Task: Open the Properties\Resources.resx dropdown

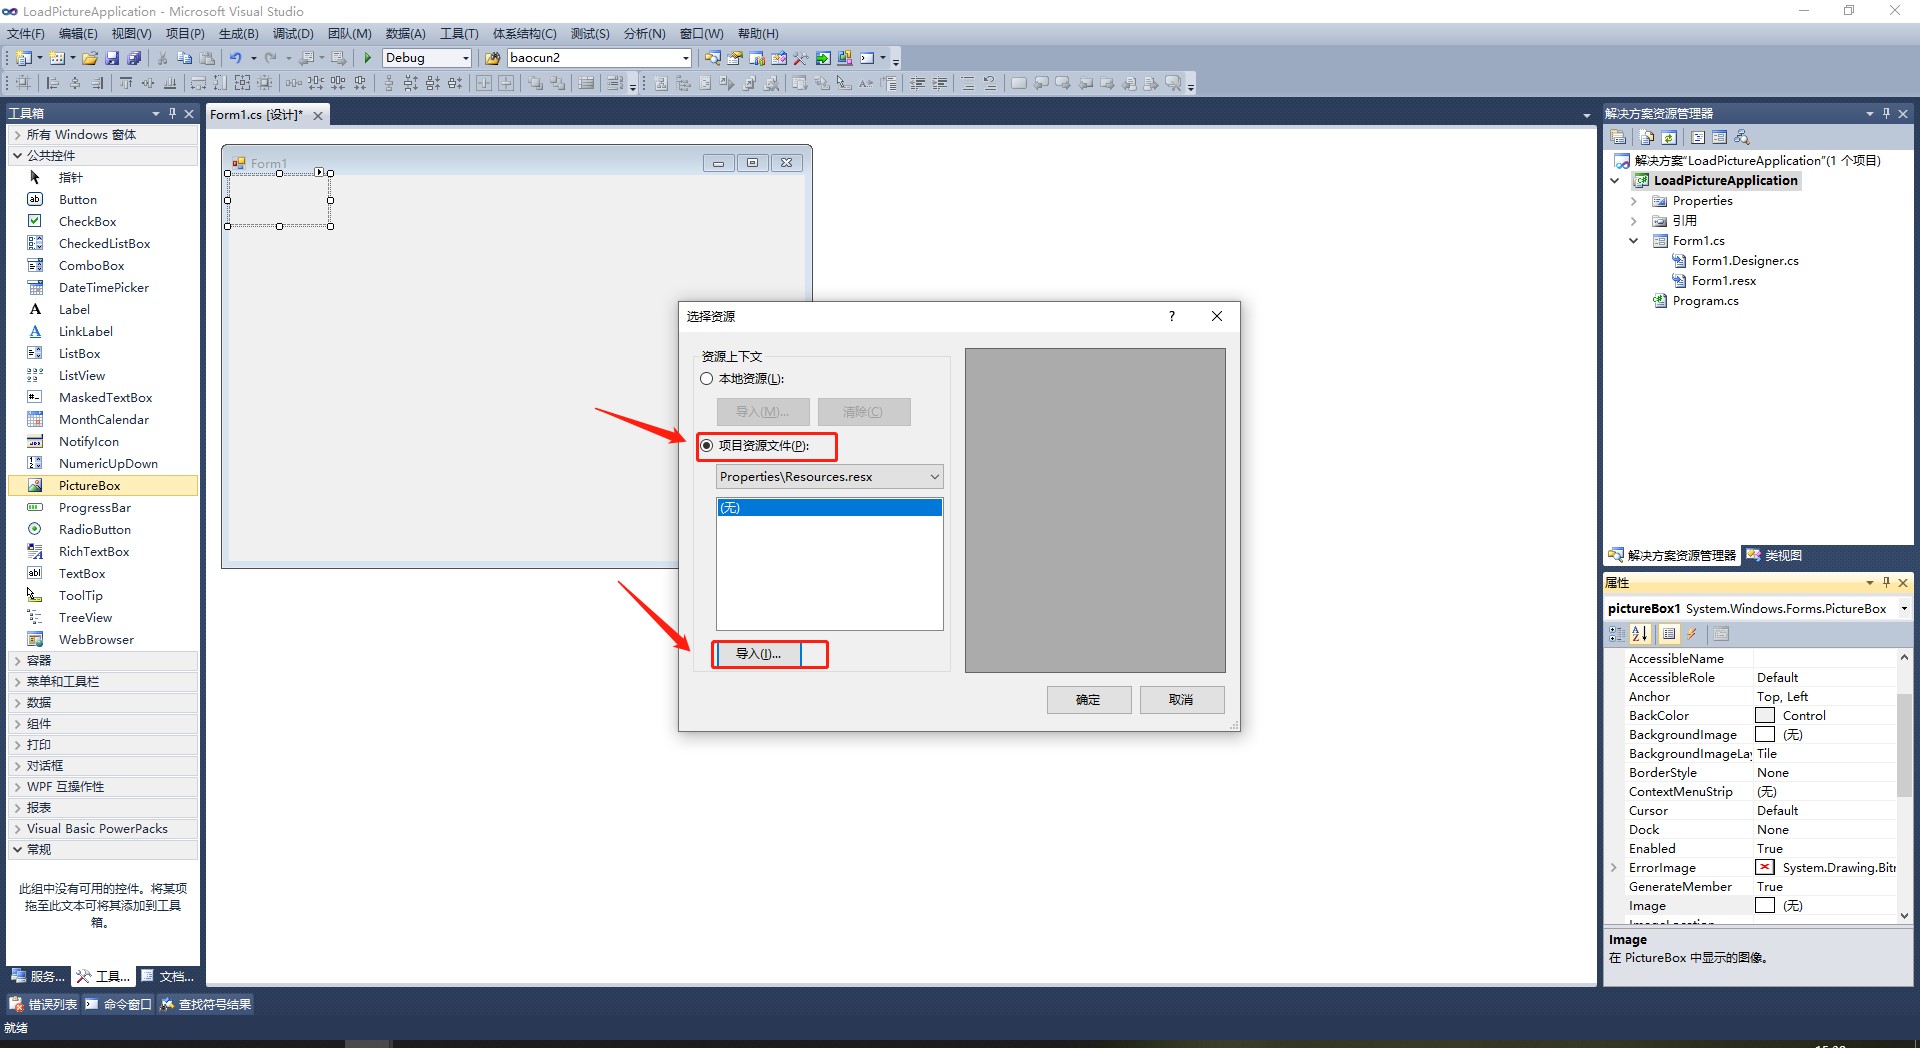Action: click(933, 476)
